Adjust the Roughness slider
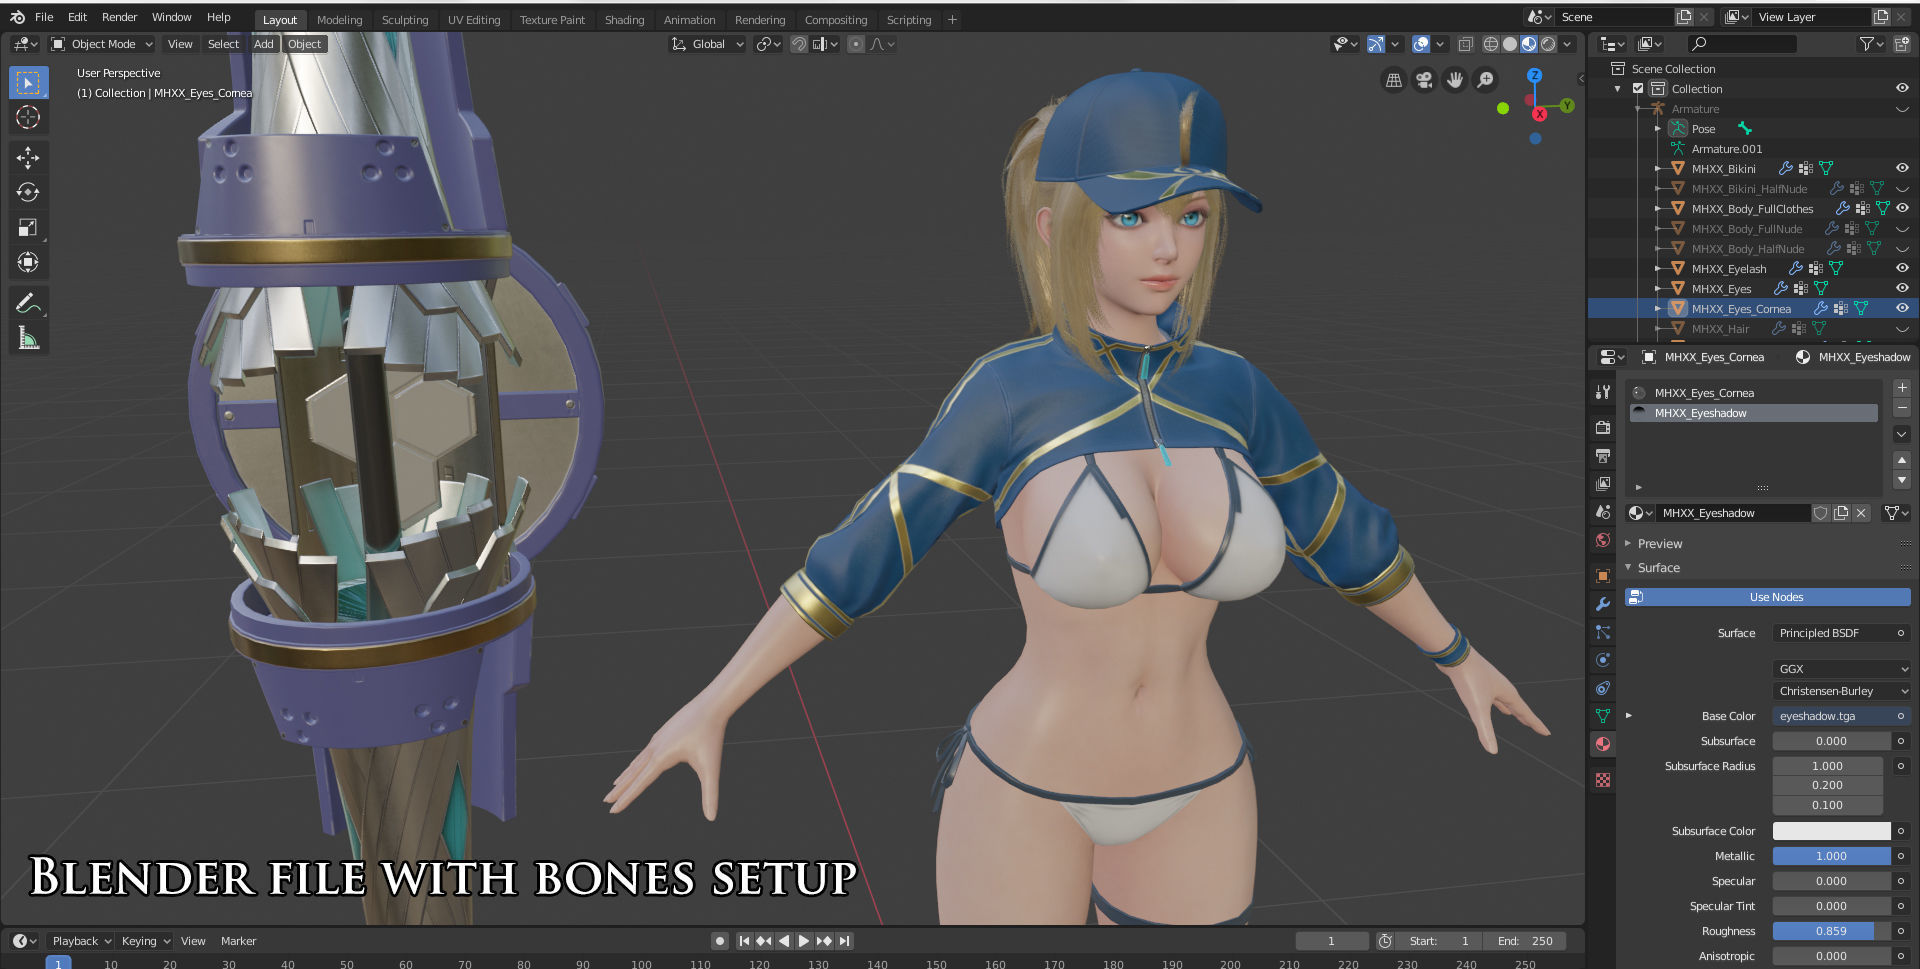Screen dimensions: 1920x969 point(1831,931)
